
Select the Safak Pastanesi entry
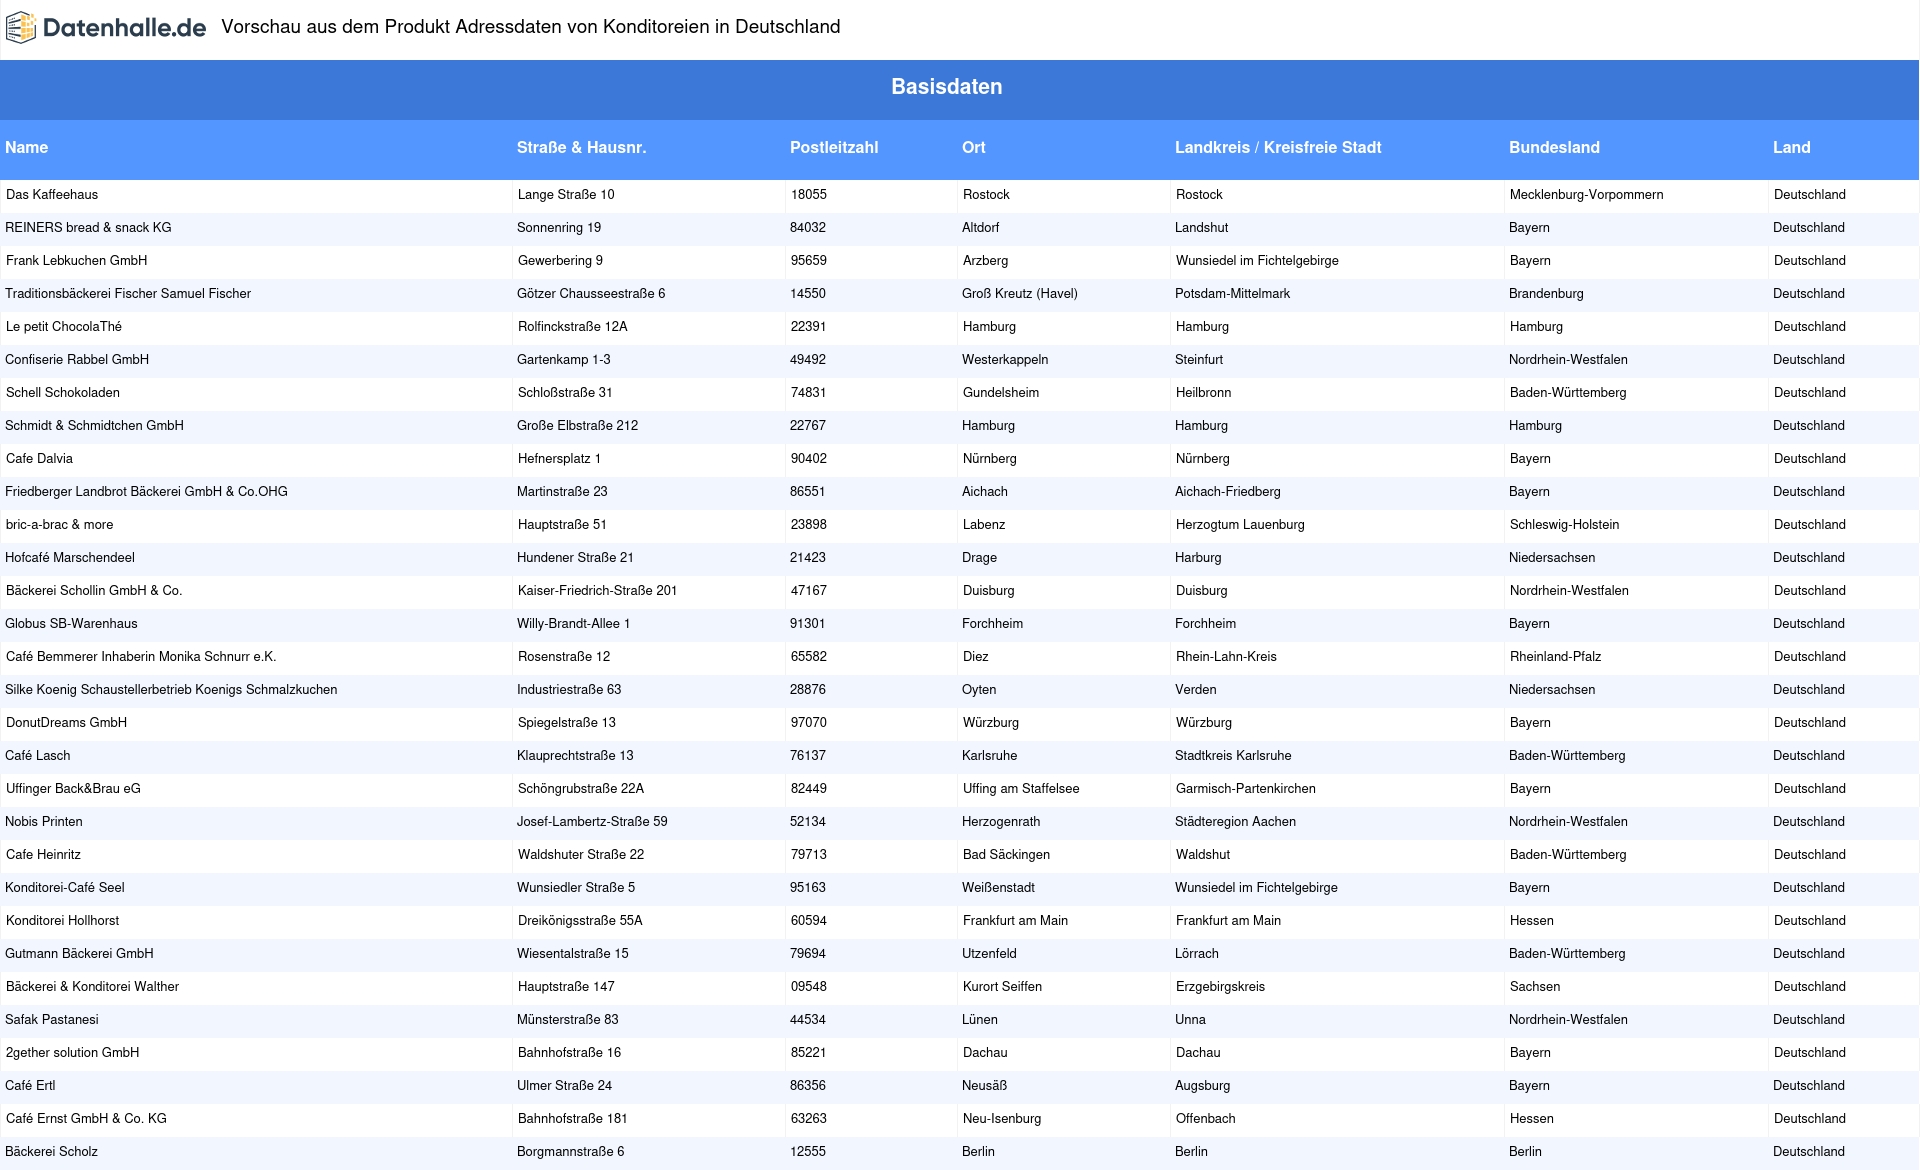52,1020
